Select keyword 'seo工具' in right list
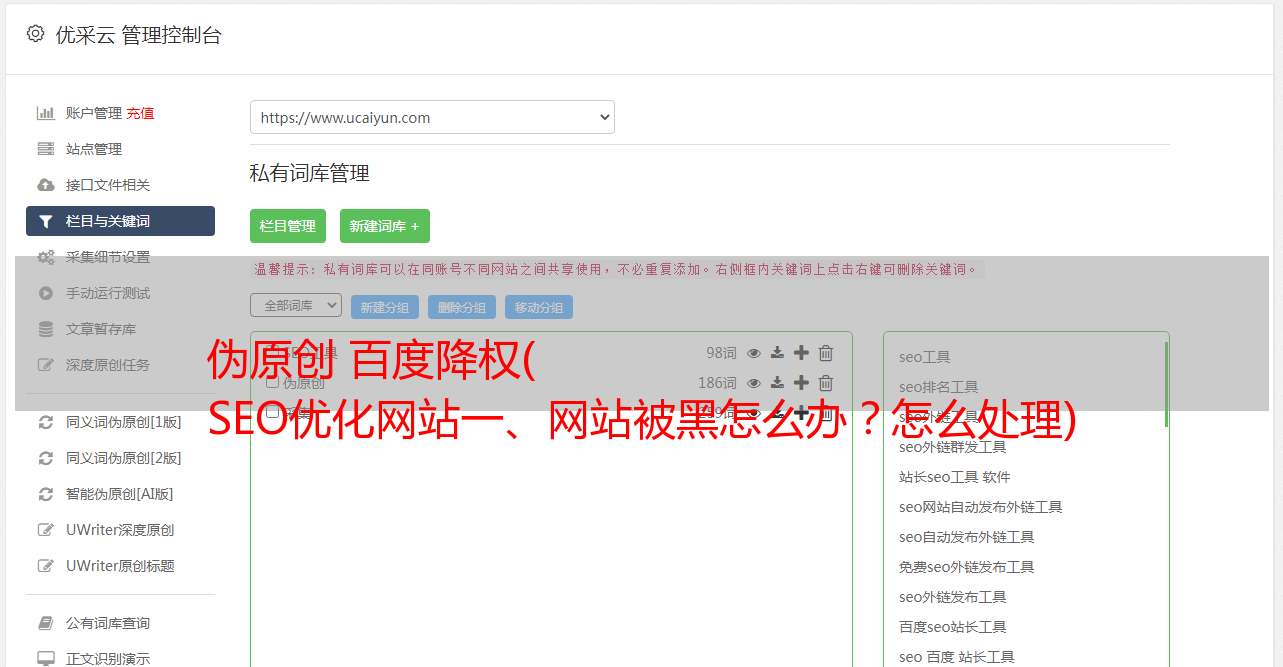The height and width of the screenshot is (667, 1283). click(x=925, y=357)
